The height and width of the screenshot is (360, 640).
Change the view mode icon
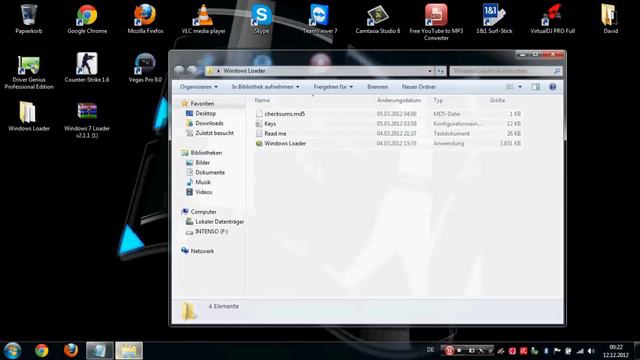[x=510, y=87]
